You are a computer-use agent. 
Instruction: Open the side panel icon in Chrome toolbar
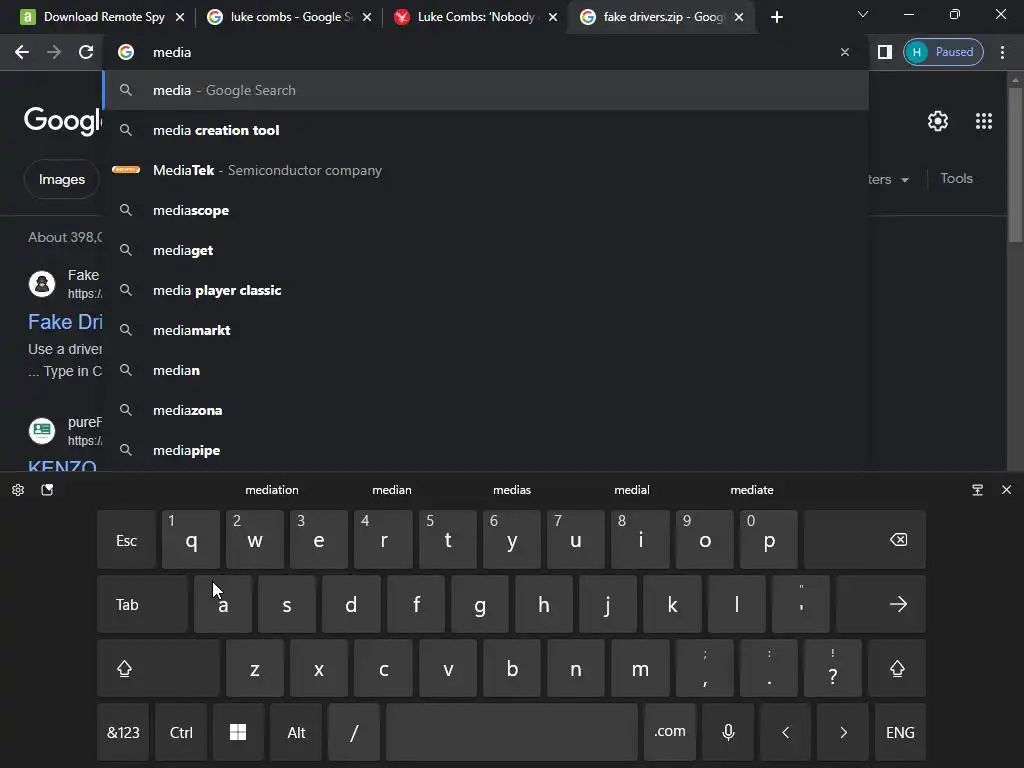[x=884, y=52]
